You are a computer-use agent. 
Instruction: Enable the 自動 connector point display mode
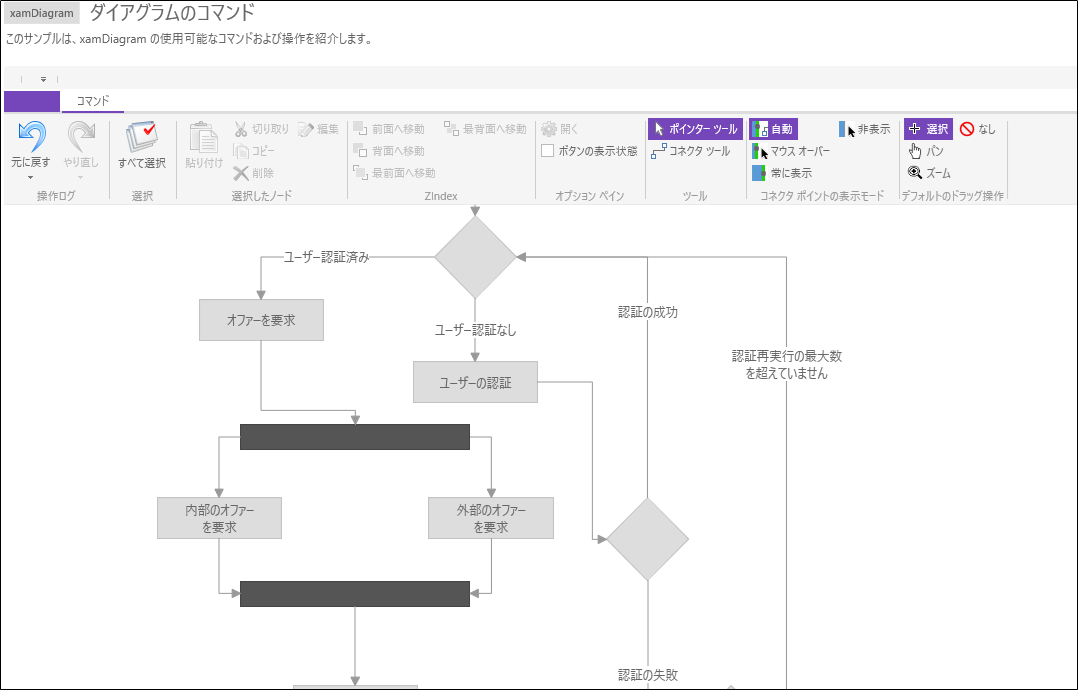click(x=774, y=128)
